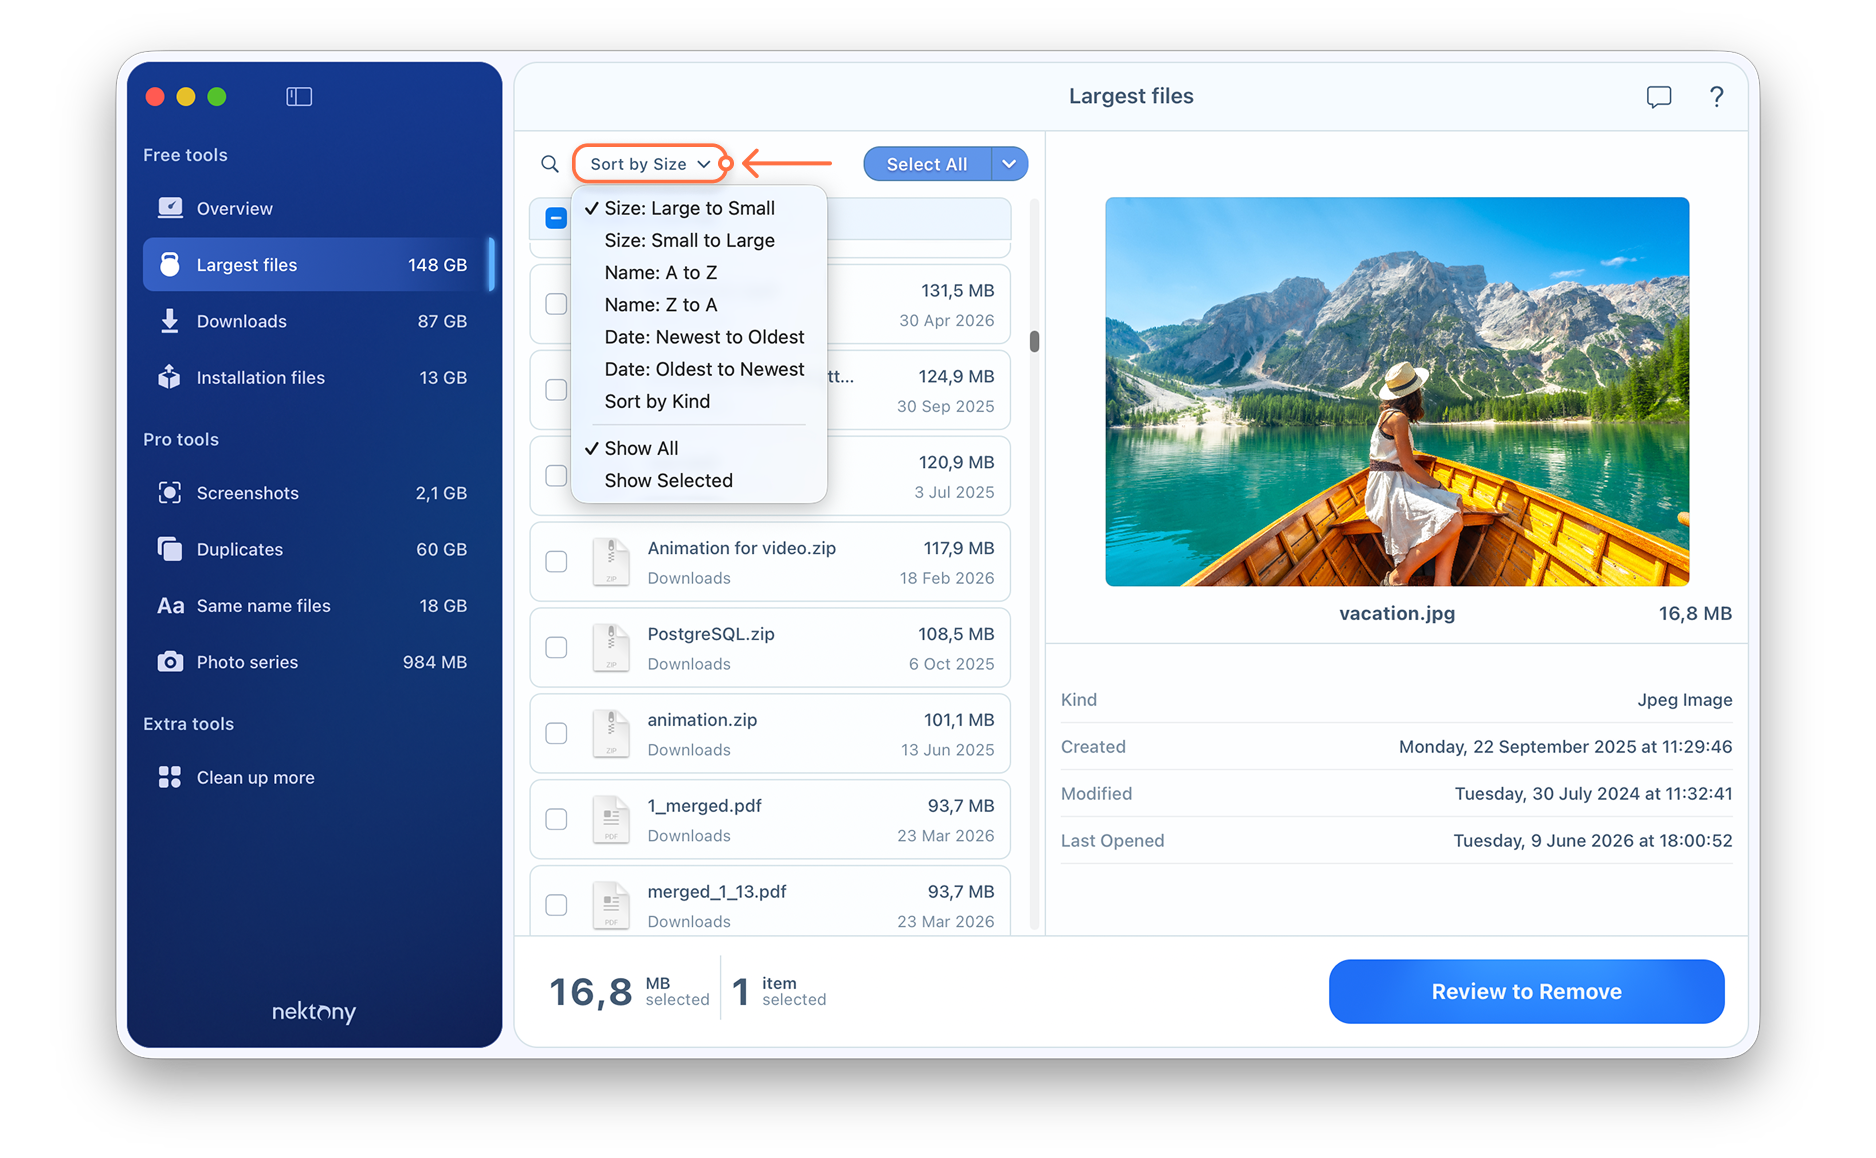Check the merged_1_13.pdf checkbox

point(556,905)
